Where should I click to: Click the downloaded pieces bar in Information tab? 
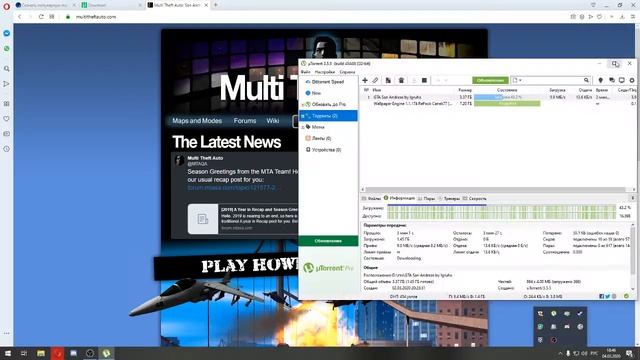coord(502,208)
